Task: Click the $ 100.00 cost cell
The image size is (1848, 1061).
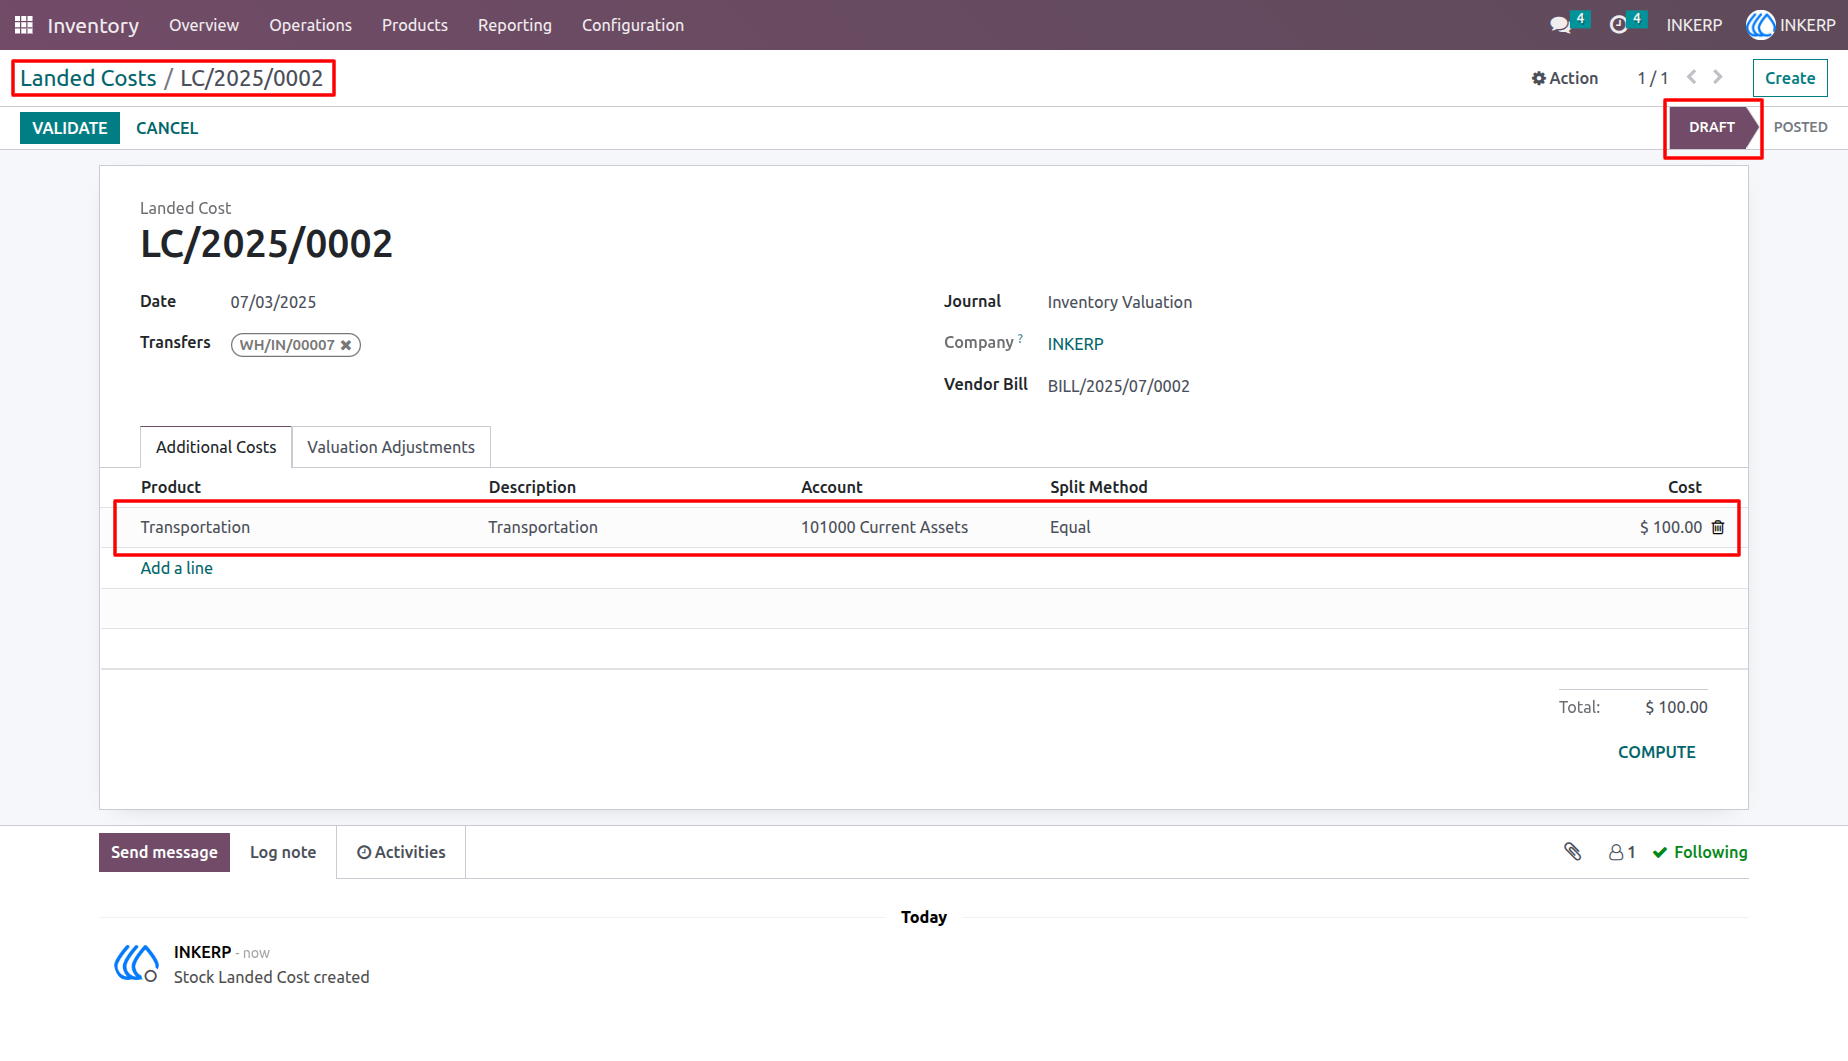Action: [x=1670, y=527]
